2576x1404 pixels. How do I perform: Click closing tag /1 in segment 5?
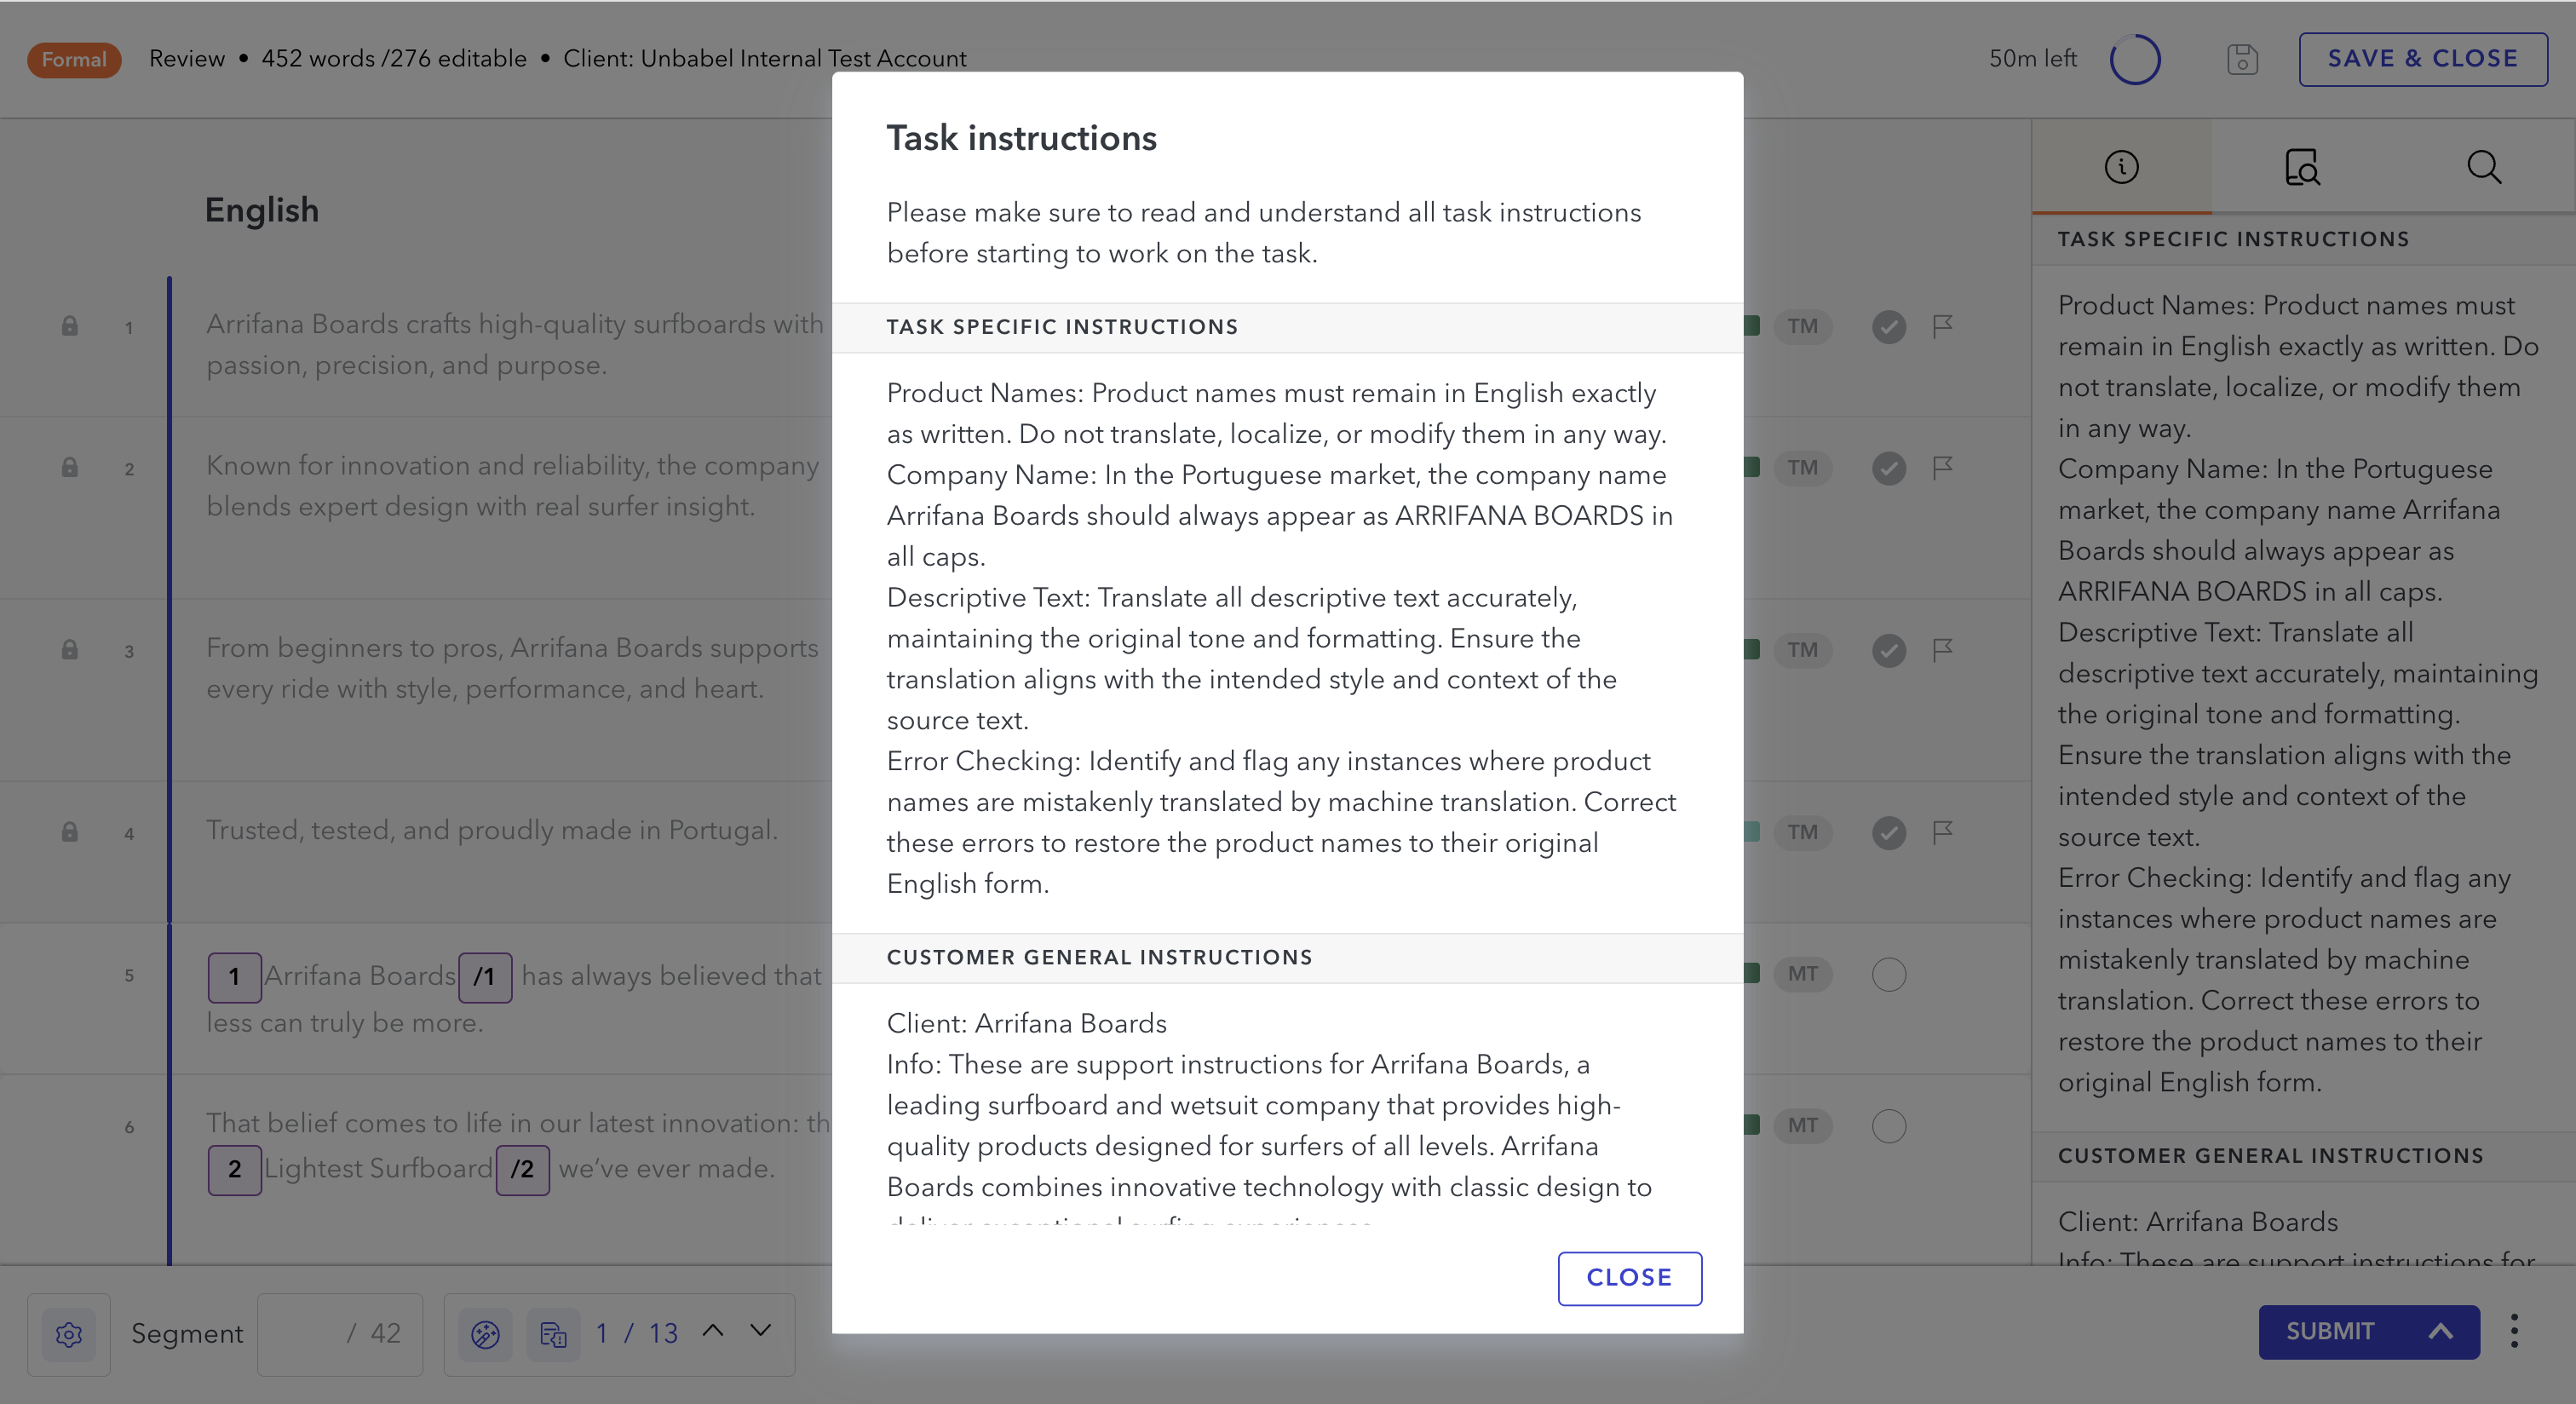point(485,977)
